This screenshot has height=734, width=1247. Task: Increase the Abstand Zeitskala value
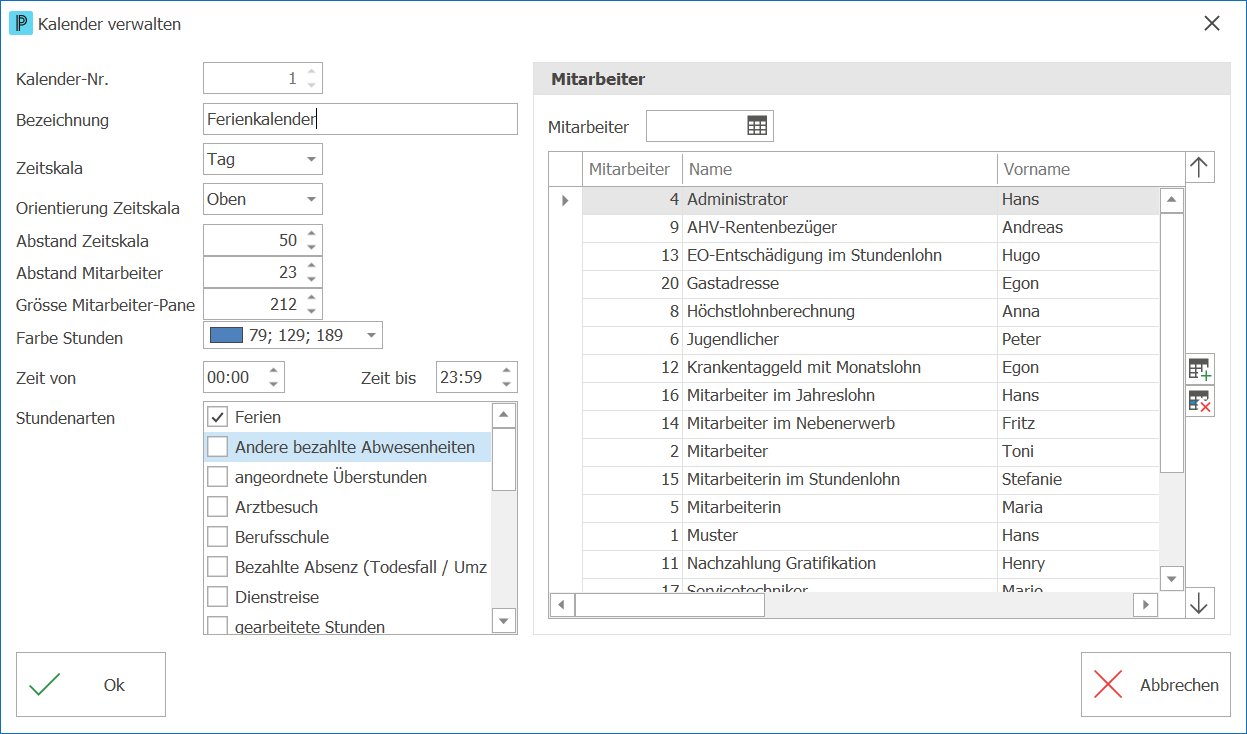pos(312,234)
